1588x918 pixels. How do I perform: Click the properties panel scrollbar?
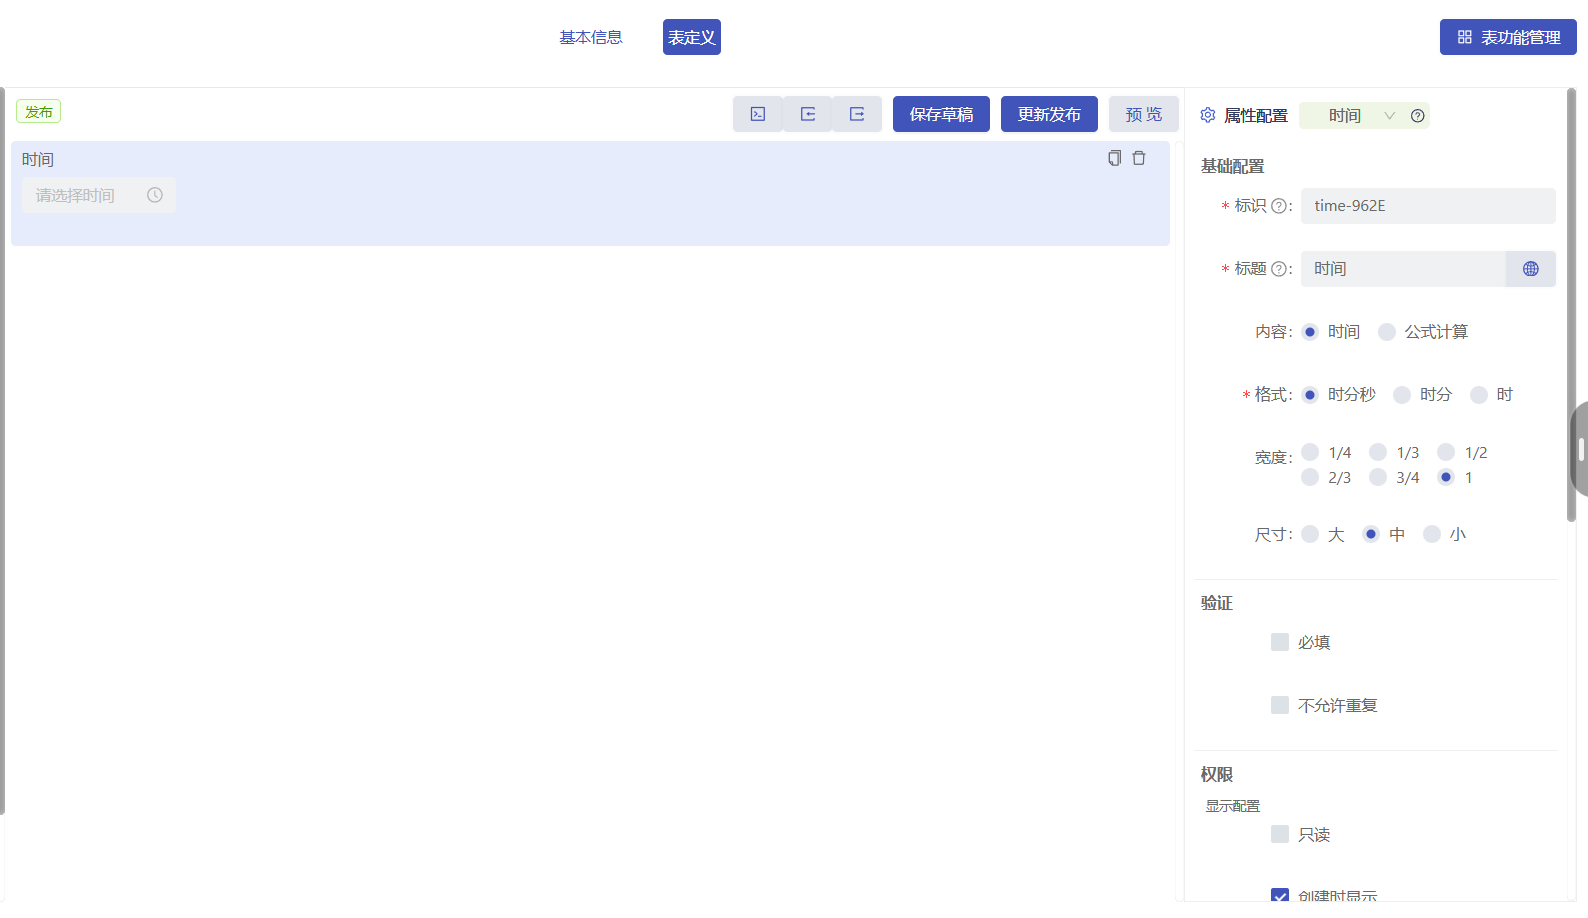[x=1571, y=305]
